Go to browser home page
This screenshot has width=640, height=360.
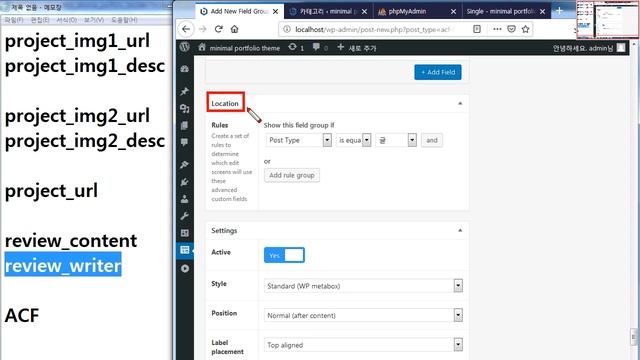234,29
